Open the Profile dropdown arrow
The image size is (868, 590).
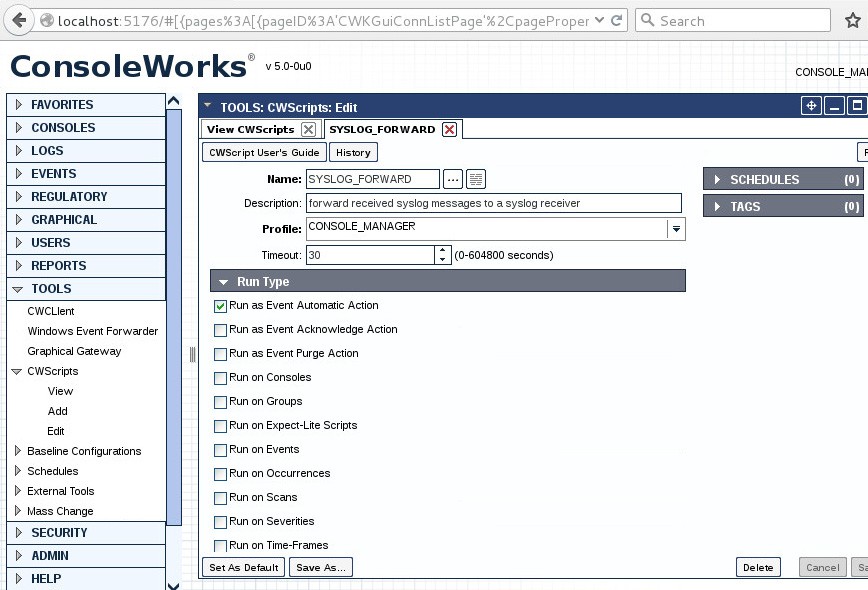tap(676, 229)
